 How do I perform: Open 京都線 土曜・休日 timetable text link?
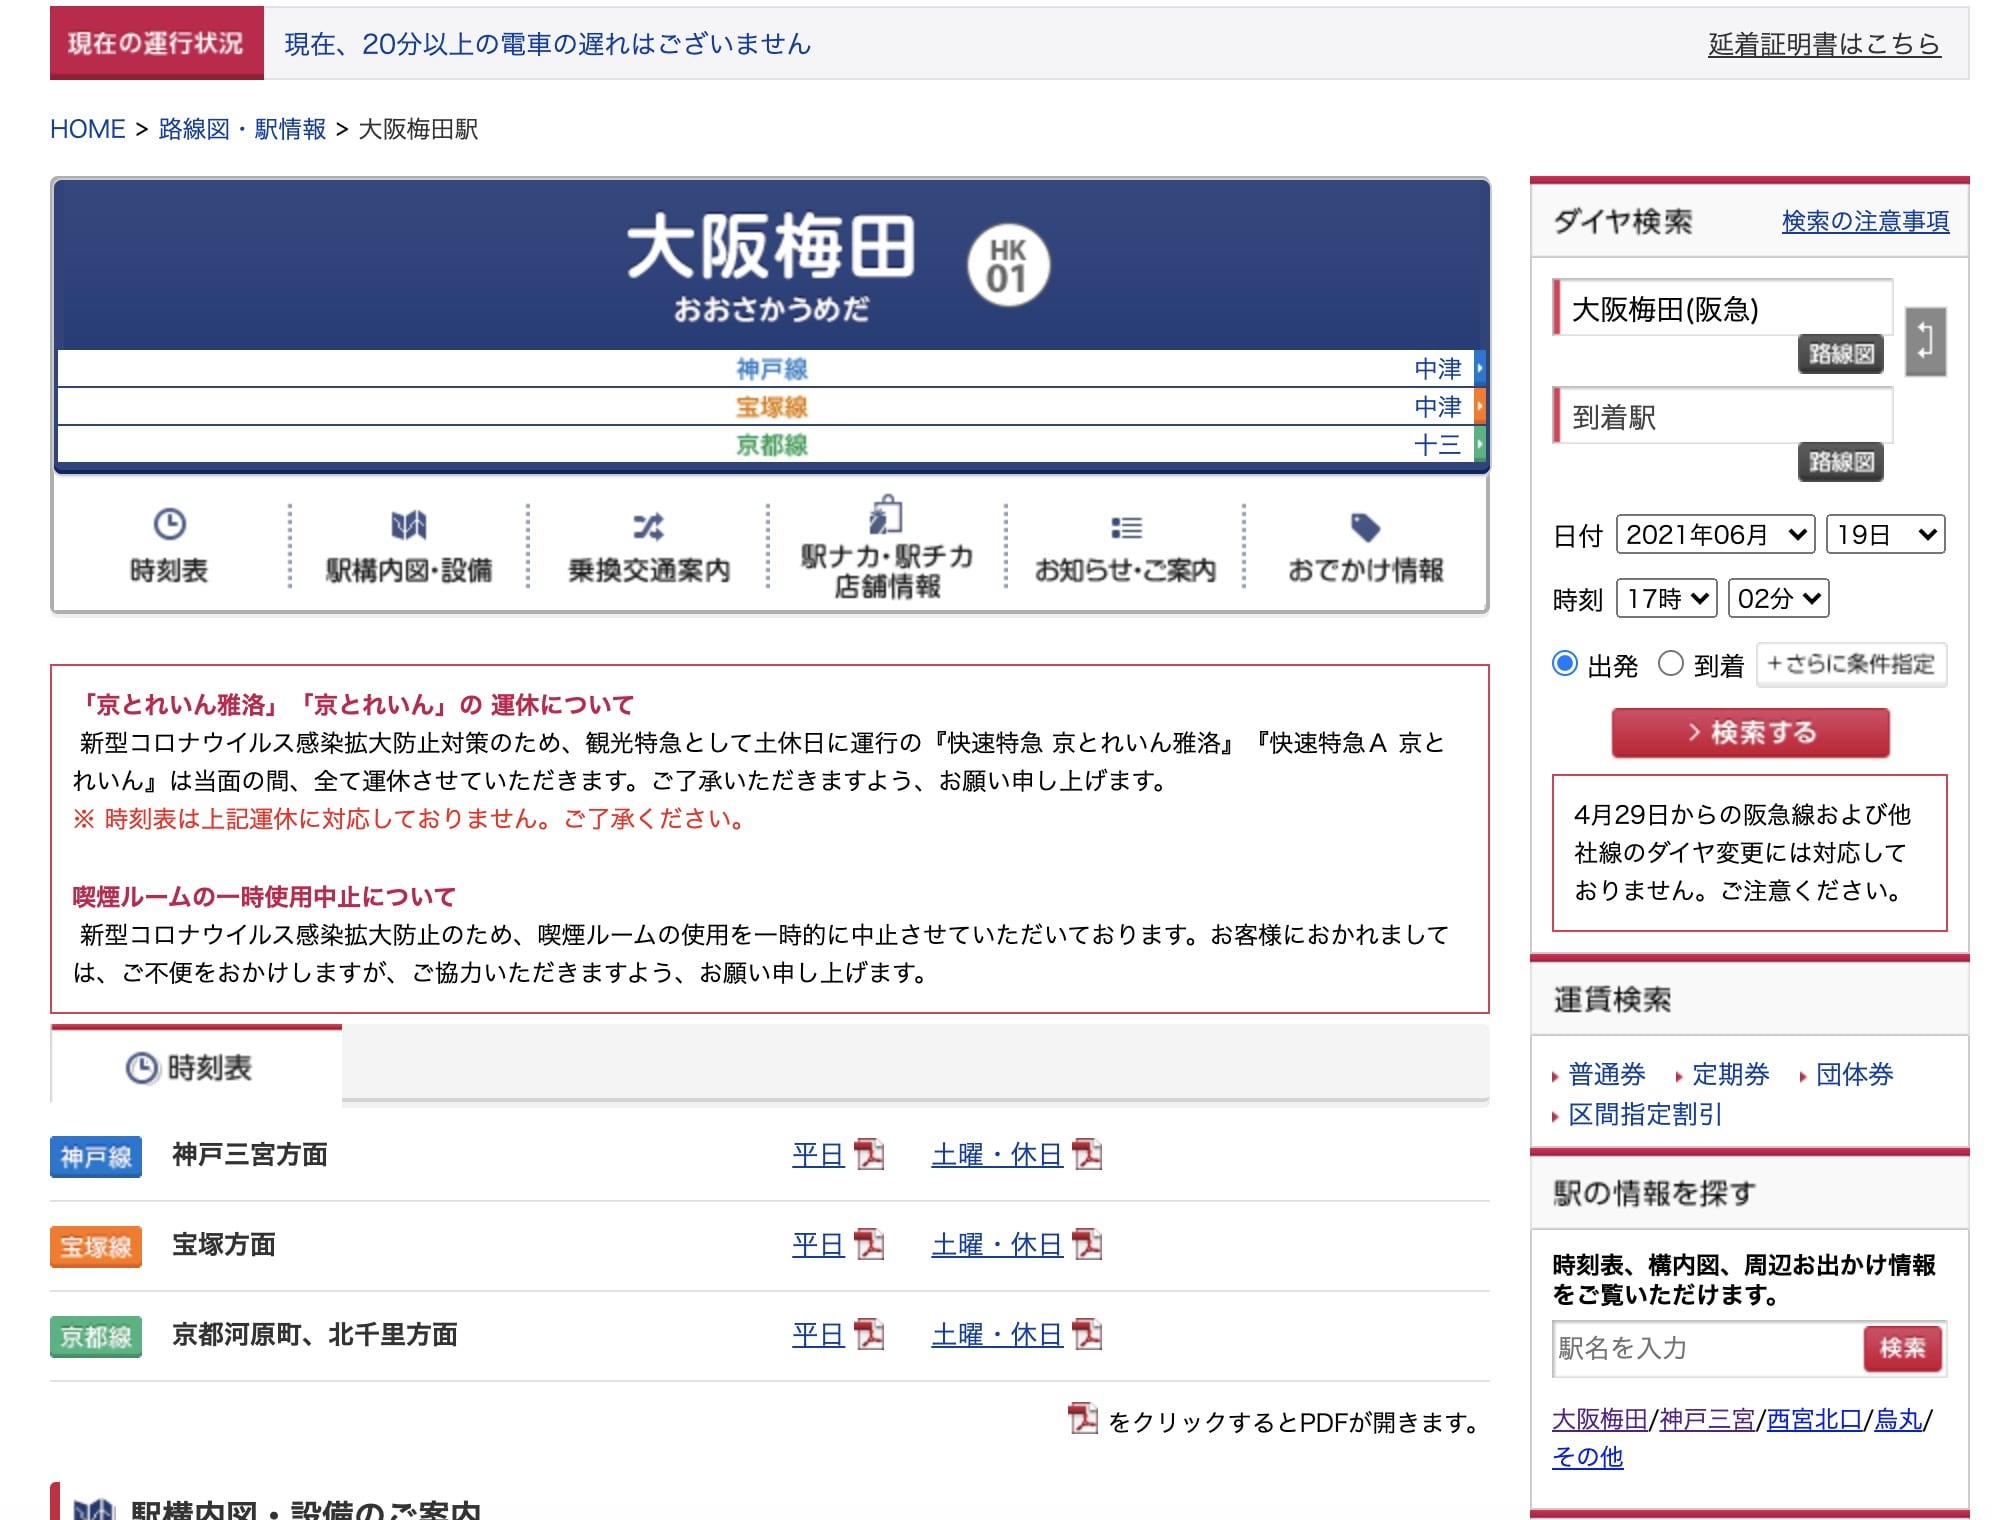point(996,1335)
